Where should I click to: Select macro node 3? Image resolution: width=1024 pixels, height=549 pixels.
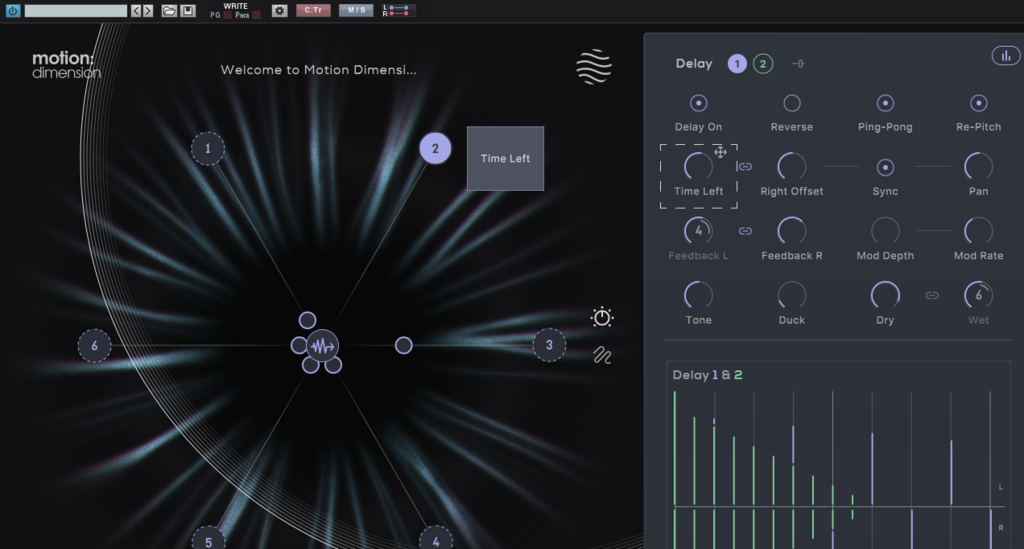(549, 345)
